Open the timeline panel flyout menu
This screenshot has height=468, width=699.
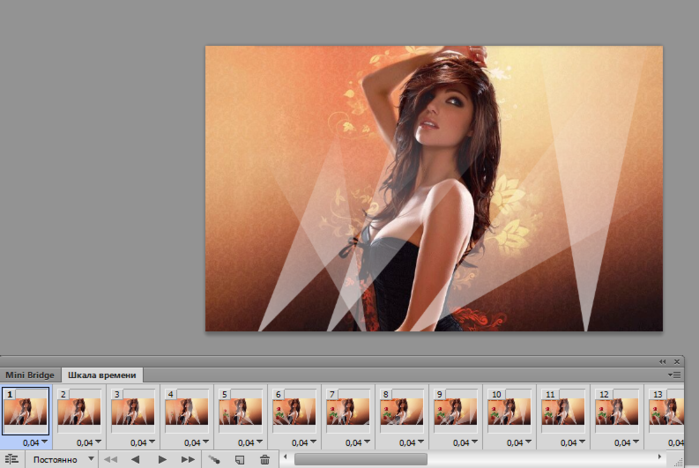click(674, 375)
